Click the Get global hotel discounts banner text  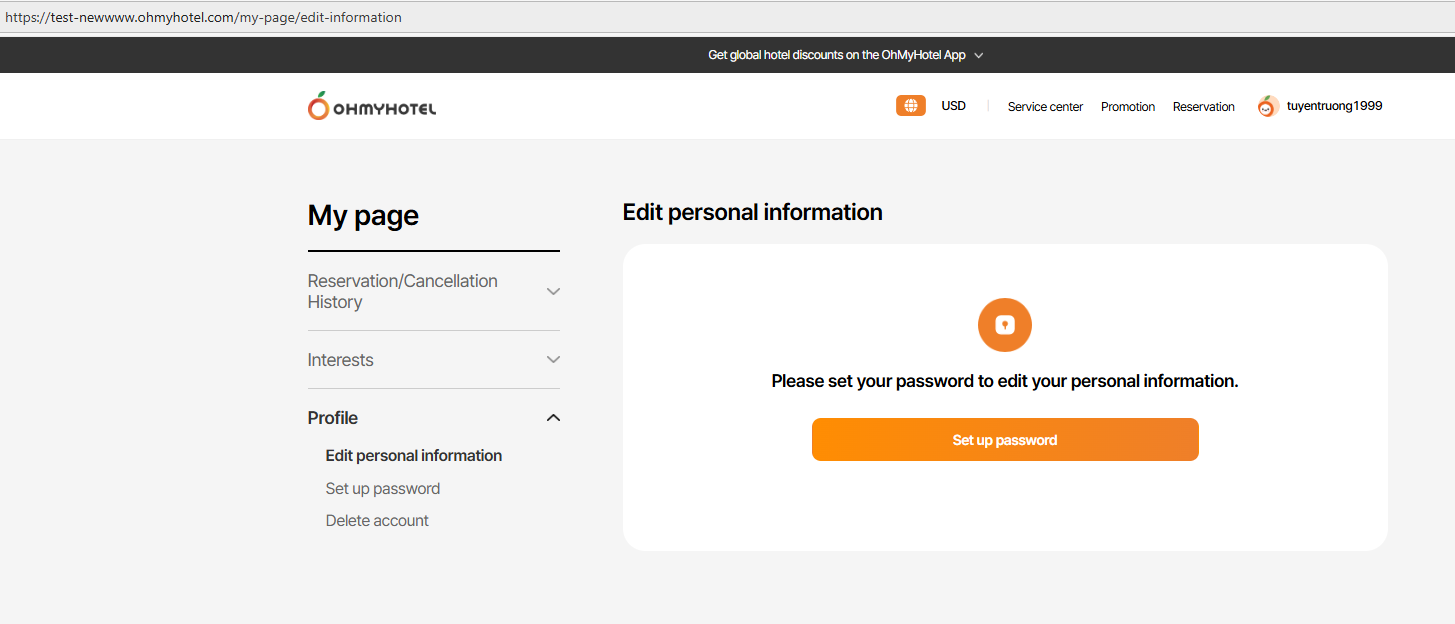pyautogui.click(x=836, y=56)
